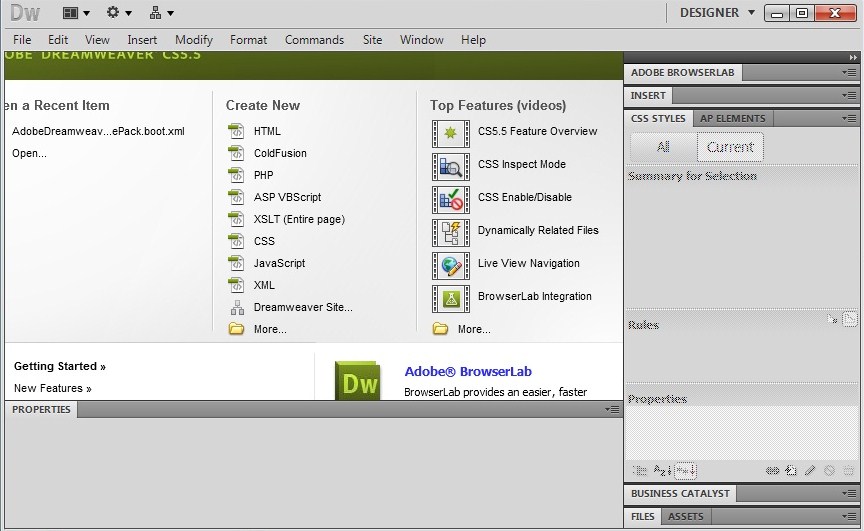This screenshot has height=531, width=864.
Task: Create a new HTML file via its label
Action: pos(267,131)
